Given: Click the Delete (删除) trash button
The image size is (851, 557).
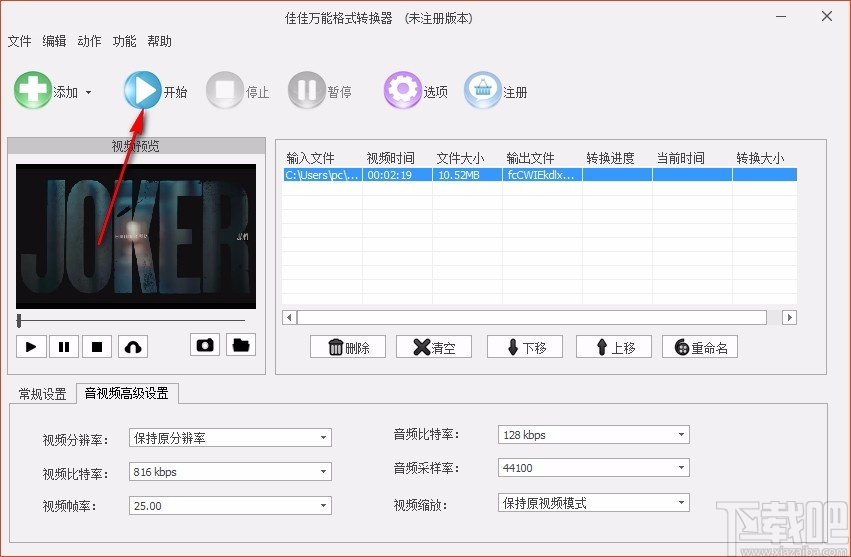Looking at the screenshot, I should 348,346.
